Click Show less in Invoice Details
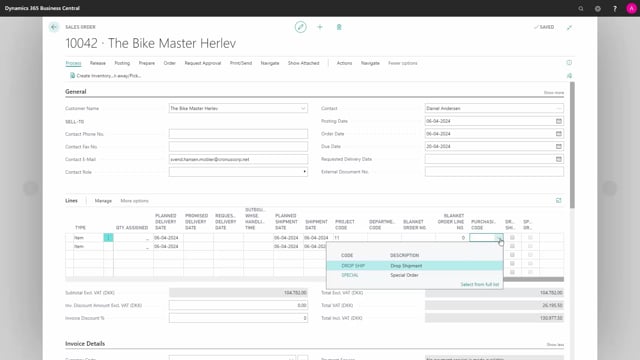The image size is (640, 360). click(555, 345)
